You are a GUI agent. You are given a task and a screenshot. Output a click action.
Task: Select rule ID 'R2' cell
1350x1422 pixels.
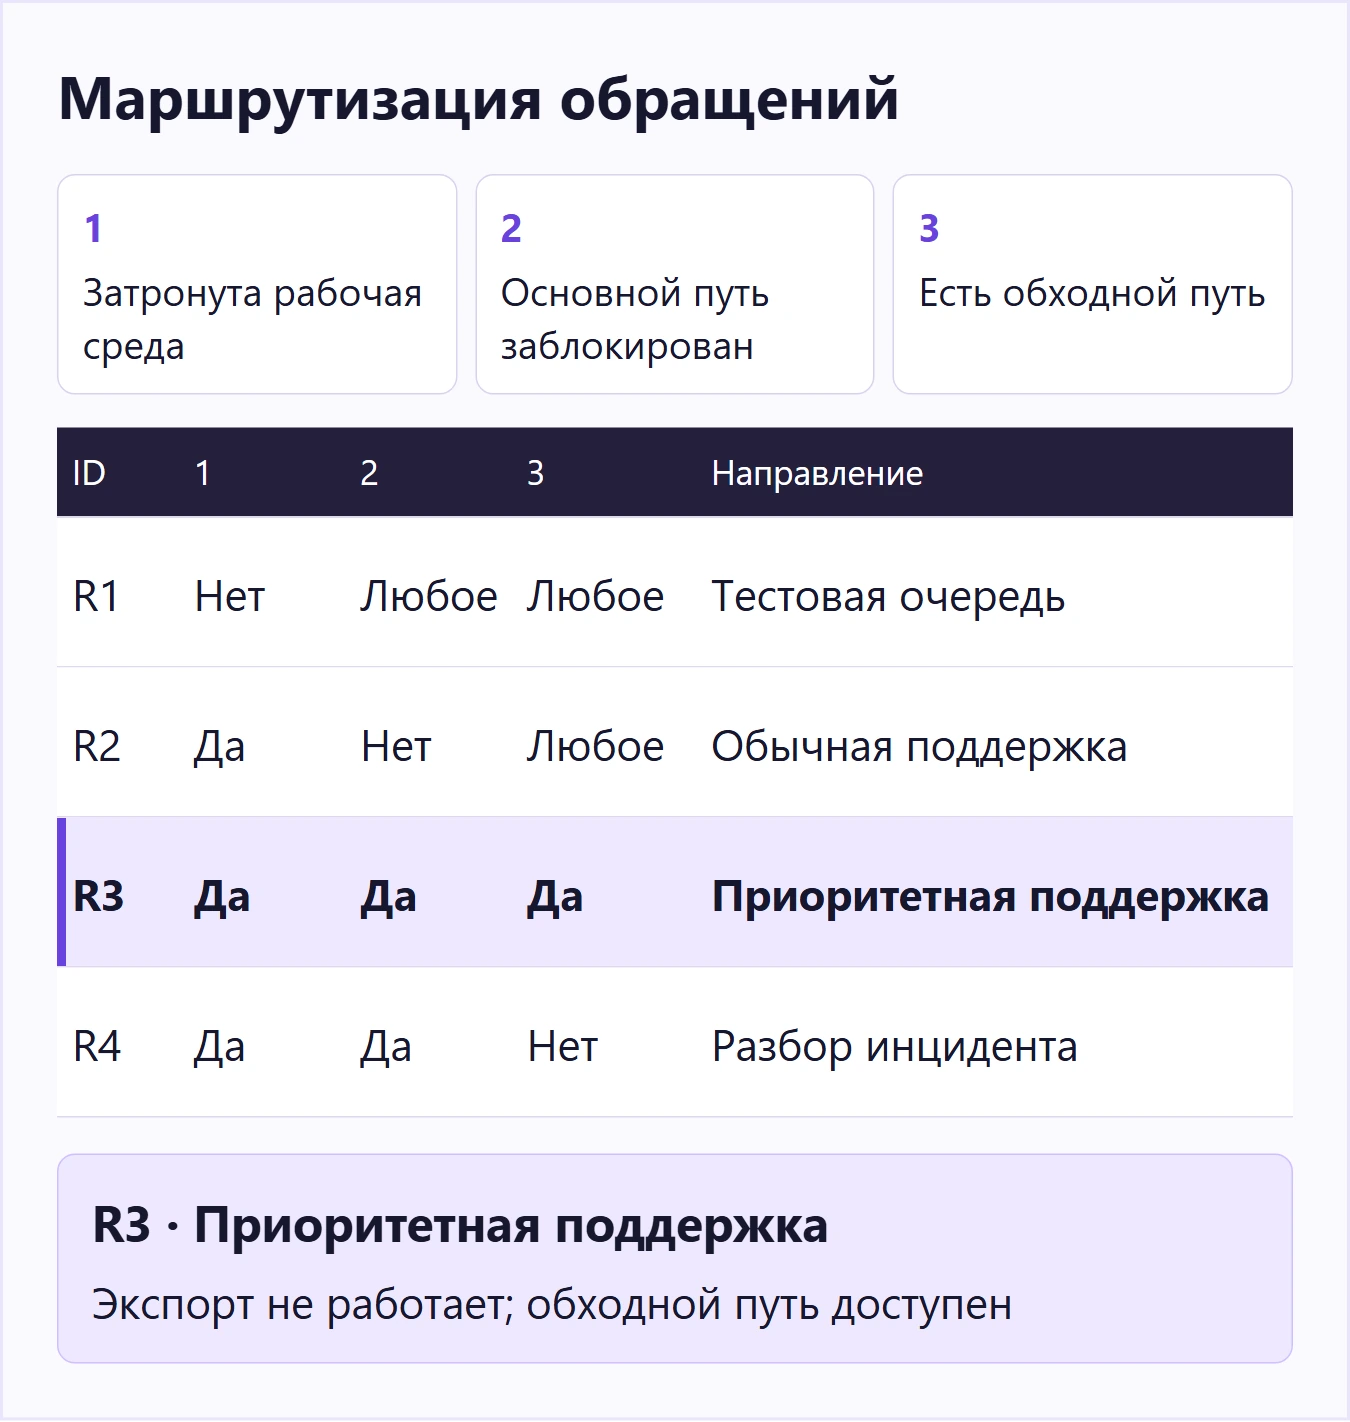(x=97, y=747)
